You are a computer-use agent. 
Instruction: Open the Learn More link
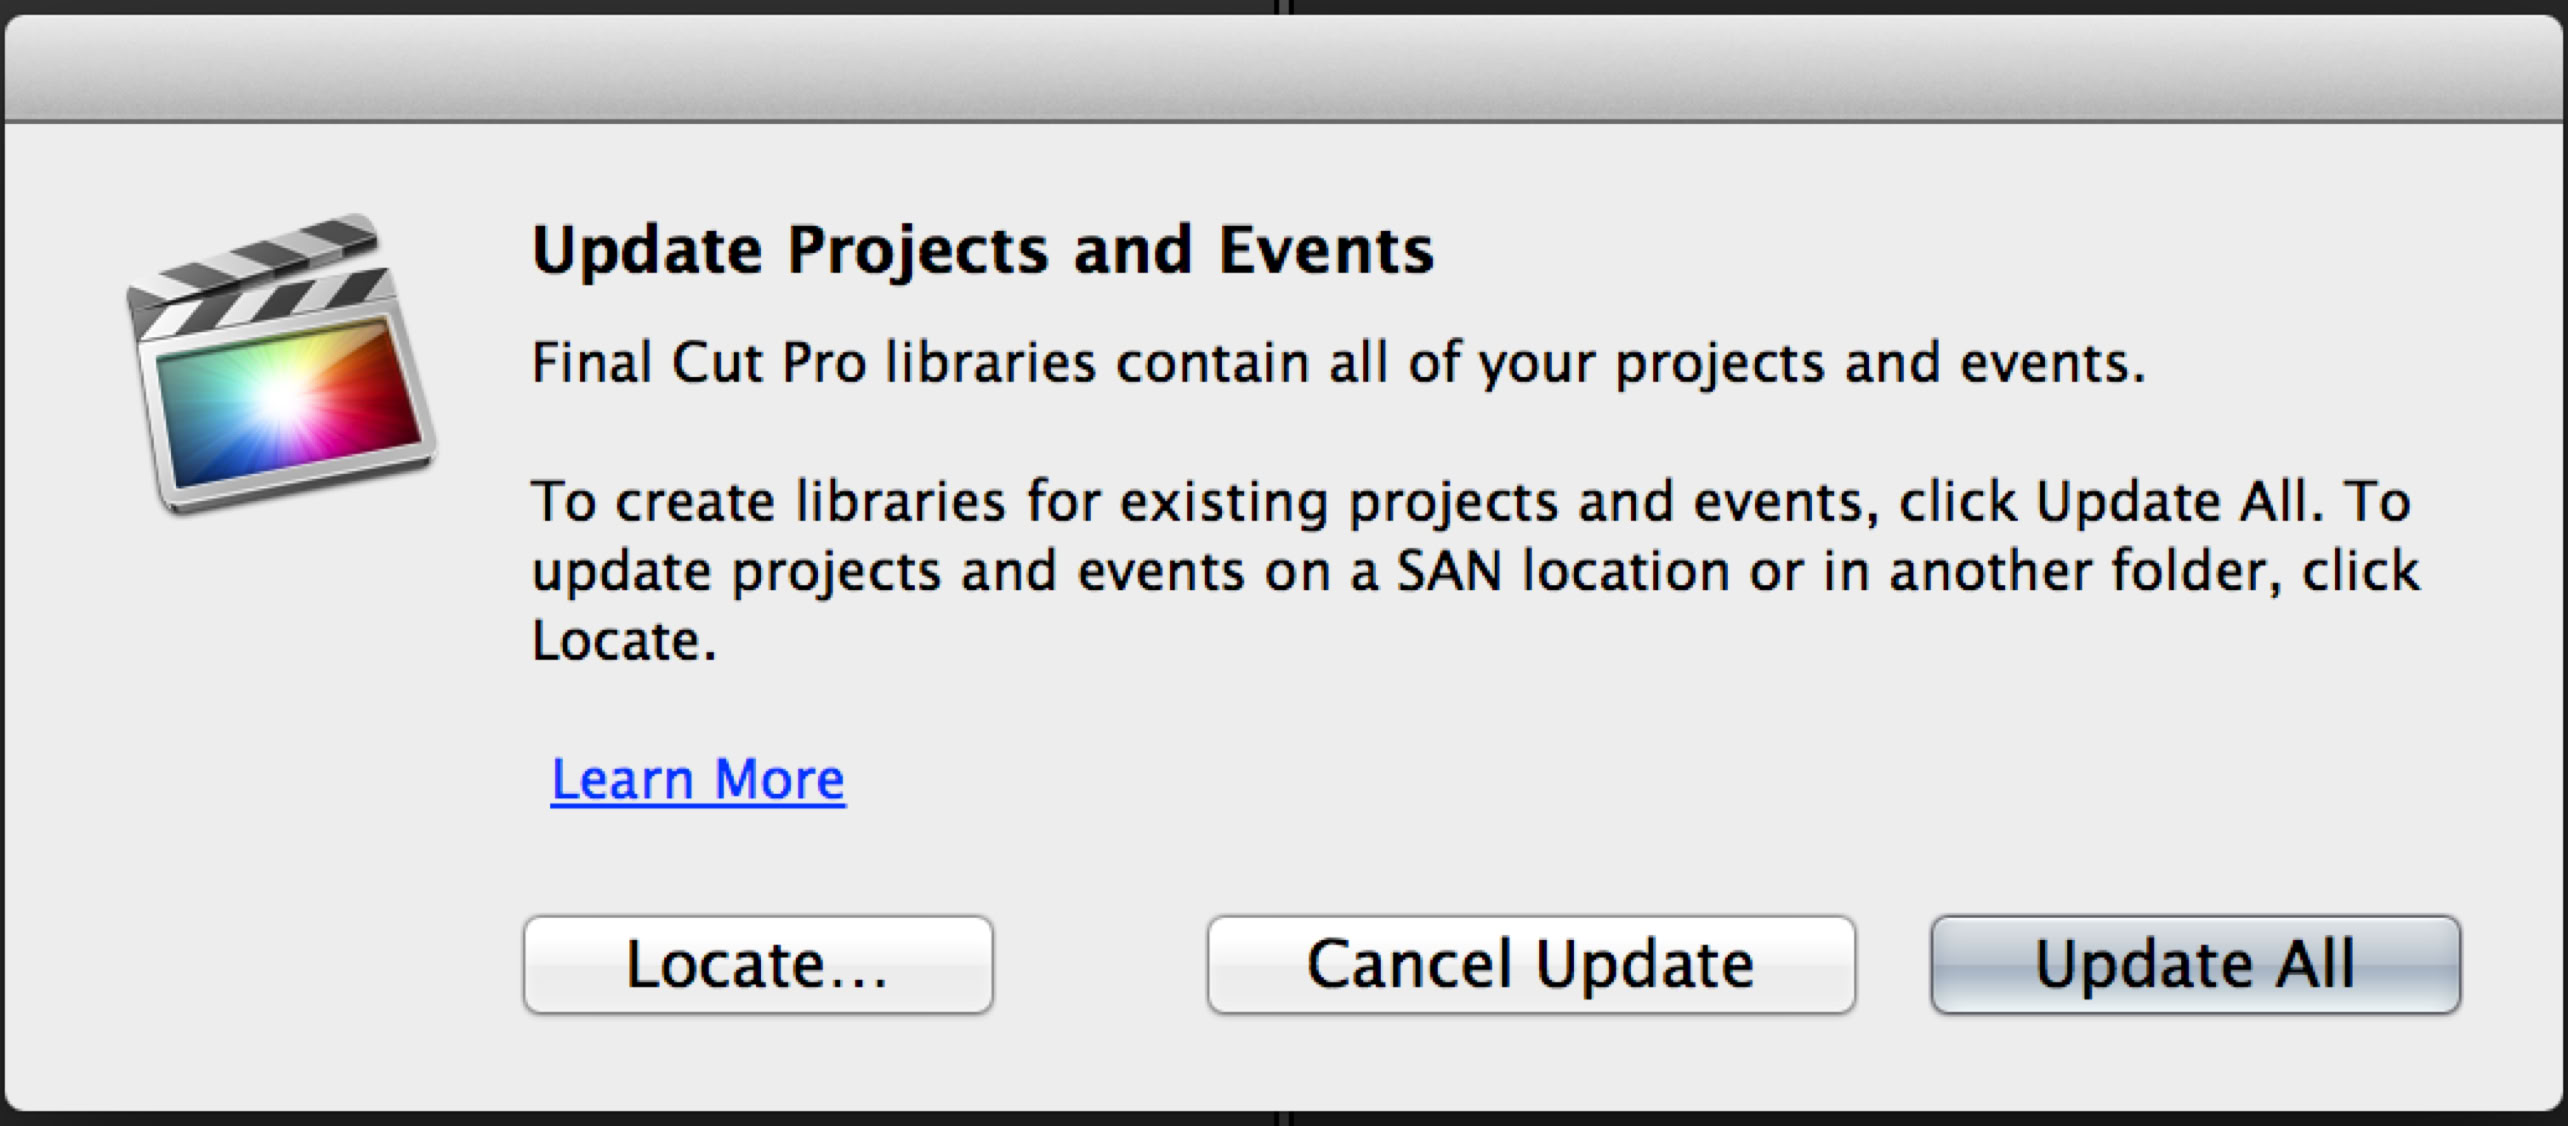tap(698, 779)
